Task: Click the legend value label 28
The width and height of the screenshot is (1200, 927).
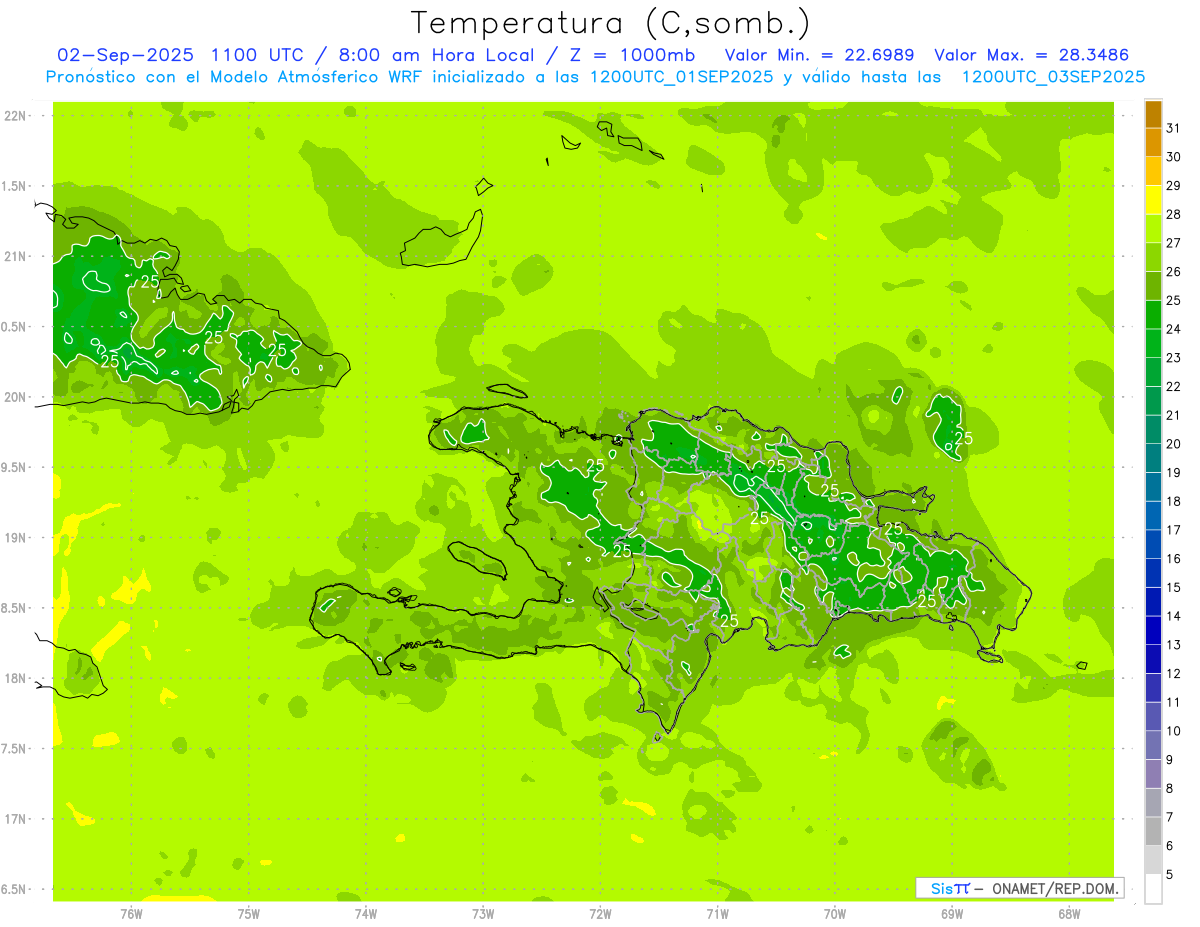Action: tap(1174, 214)
